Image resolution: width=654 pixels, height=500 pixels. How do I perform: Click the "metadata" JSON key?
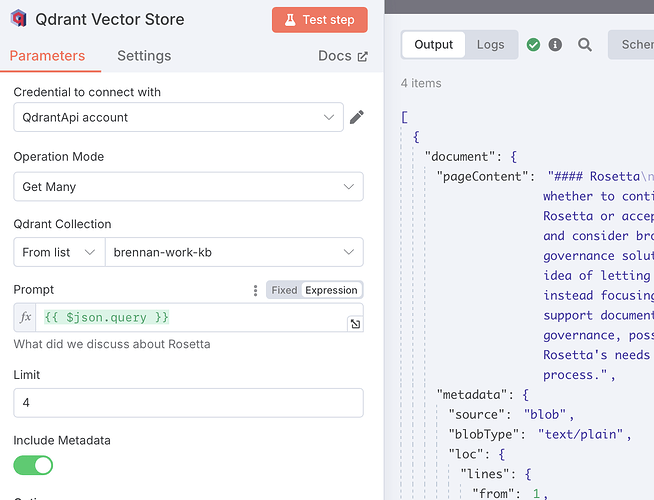click(x=474, y=394)
